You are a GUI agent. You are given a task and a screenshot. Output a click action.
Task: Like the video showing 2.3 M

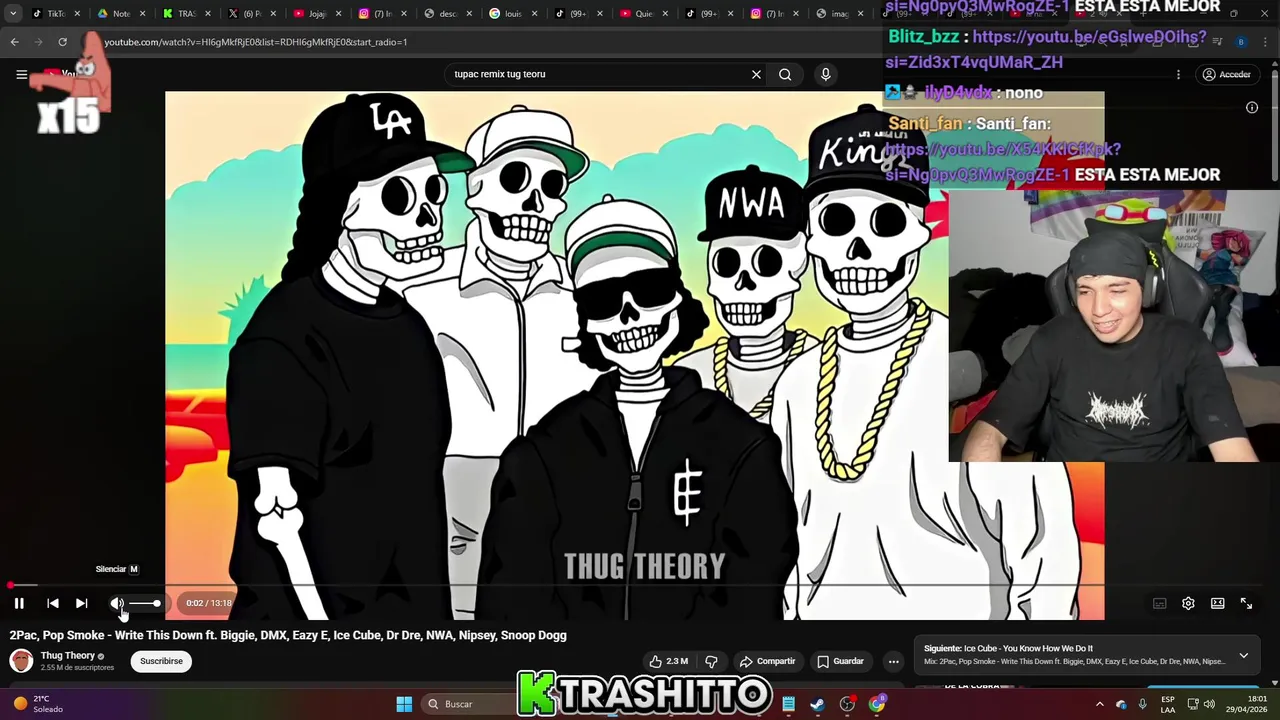click(668, 661)
